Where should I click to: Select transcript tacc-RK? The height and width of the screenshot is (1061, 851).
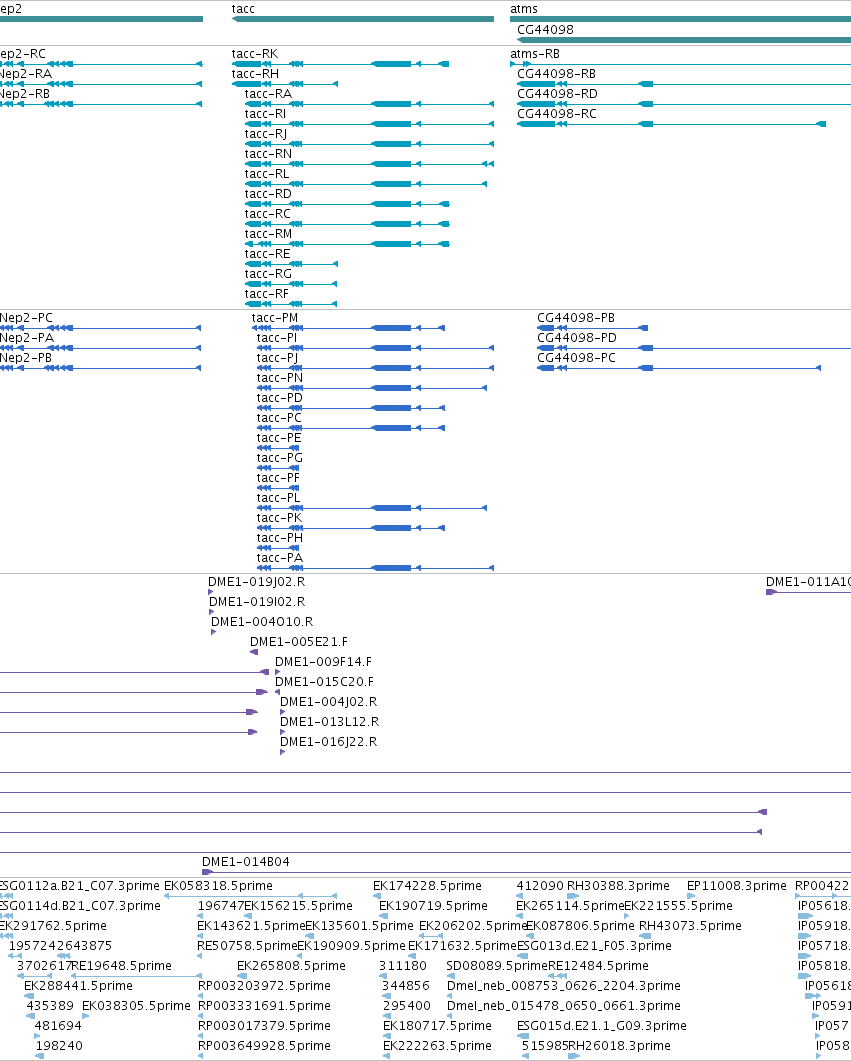(340, 64)
